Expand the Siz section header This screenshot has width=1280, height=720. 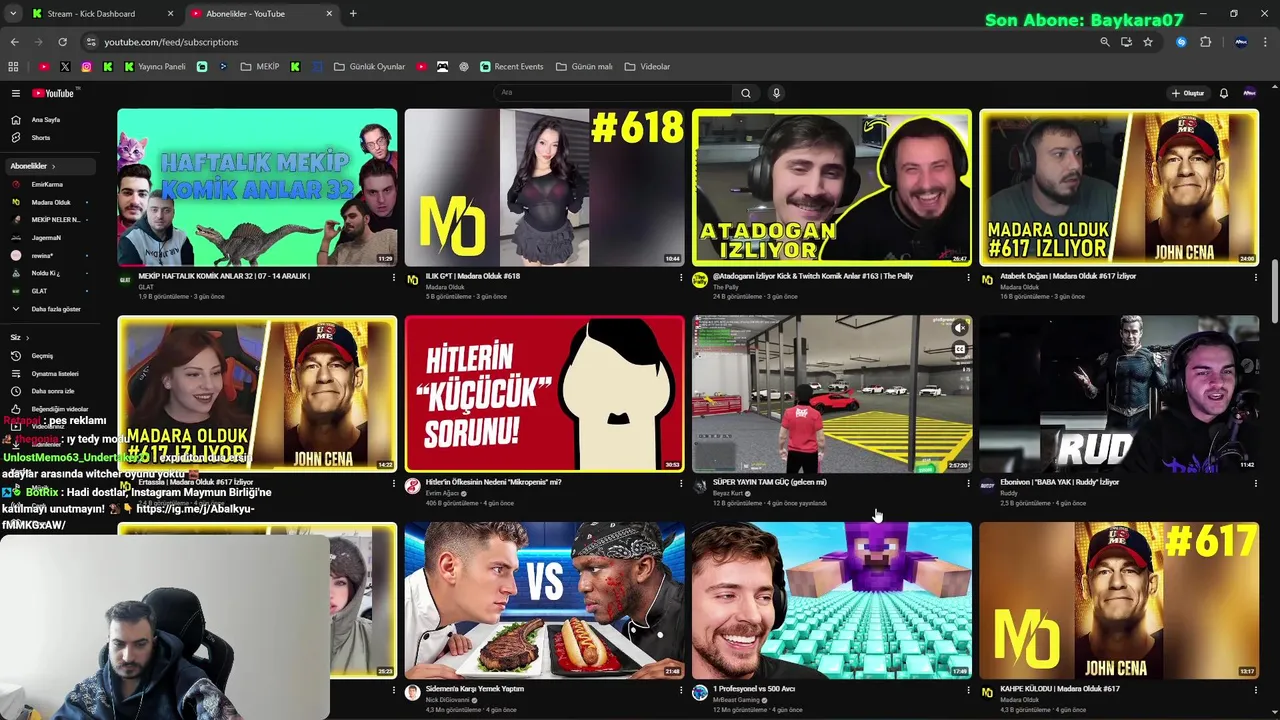coord(20,338)
